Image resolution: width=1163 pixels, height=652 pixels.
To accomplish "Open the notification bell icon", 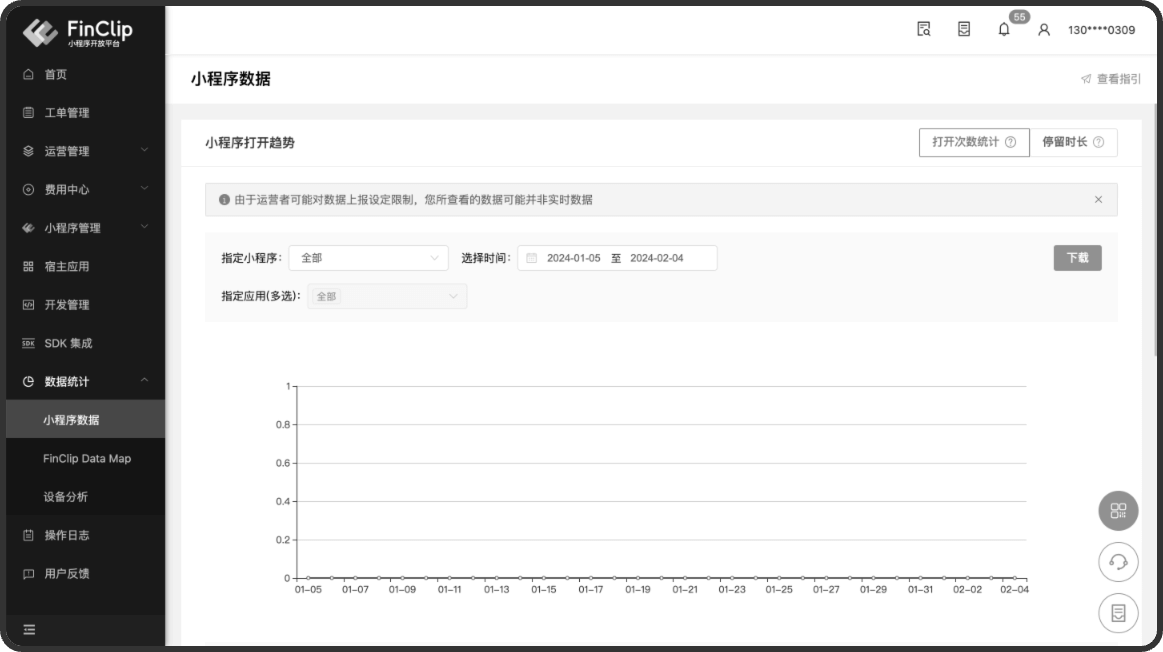I will coord(1004,30).
